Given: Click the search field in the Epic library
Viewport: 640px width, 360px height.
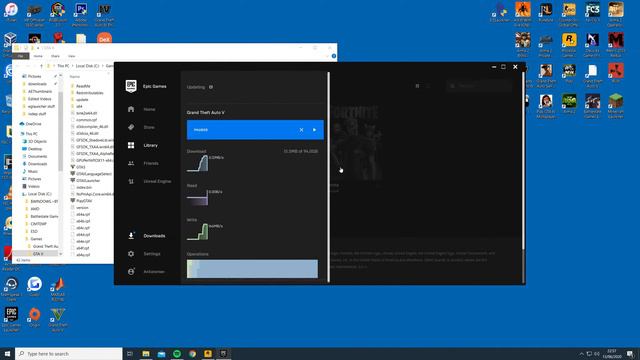Looking at the screenshot, I should click(x=479, y=86).
